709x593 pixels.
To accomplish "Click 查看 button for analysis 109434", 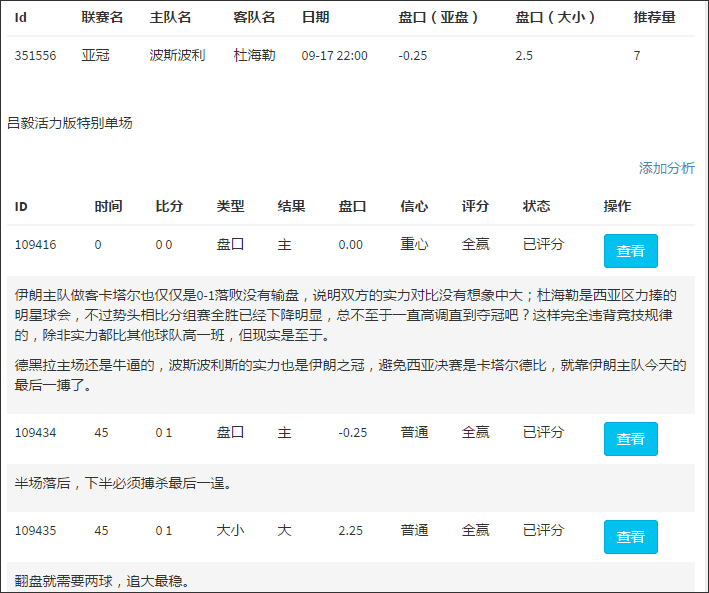I will 630,439.
